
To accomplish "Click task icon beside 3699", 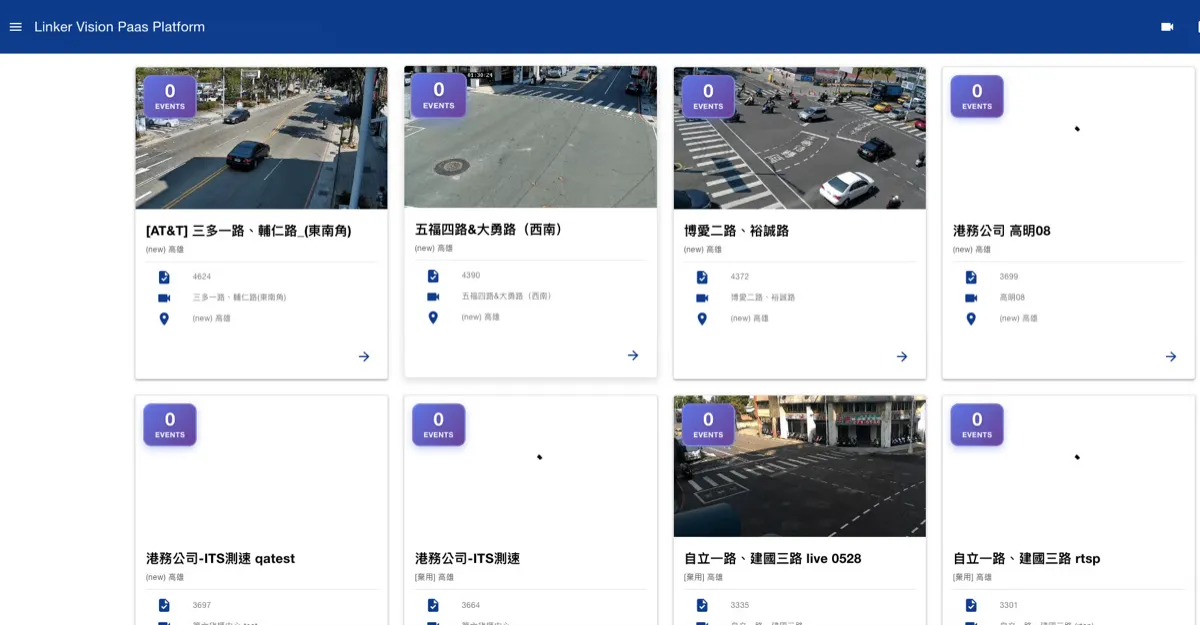I will click(x=971, y=277).
